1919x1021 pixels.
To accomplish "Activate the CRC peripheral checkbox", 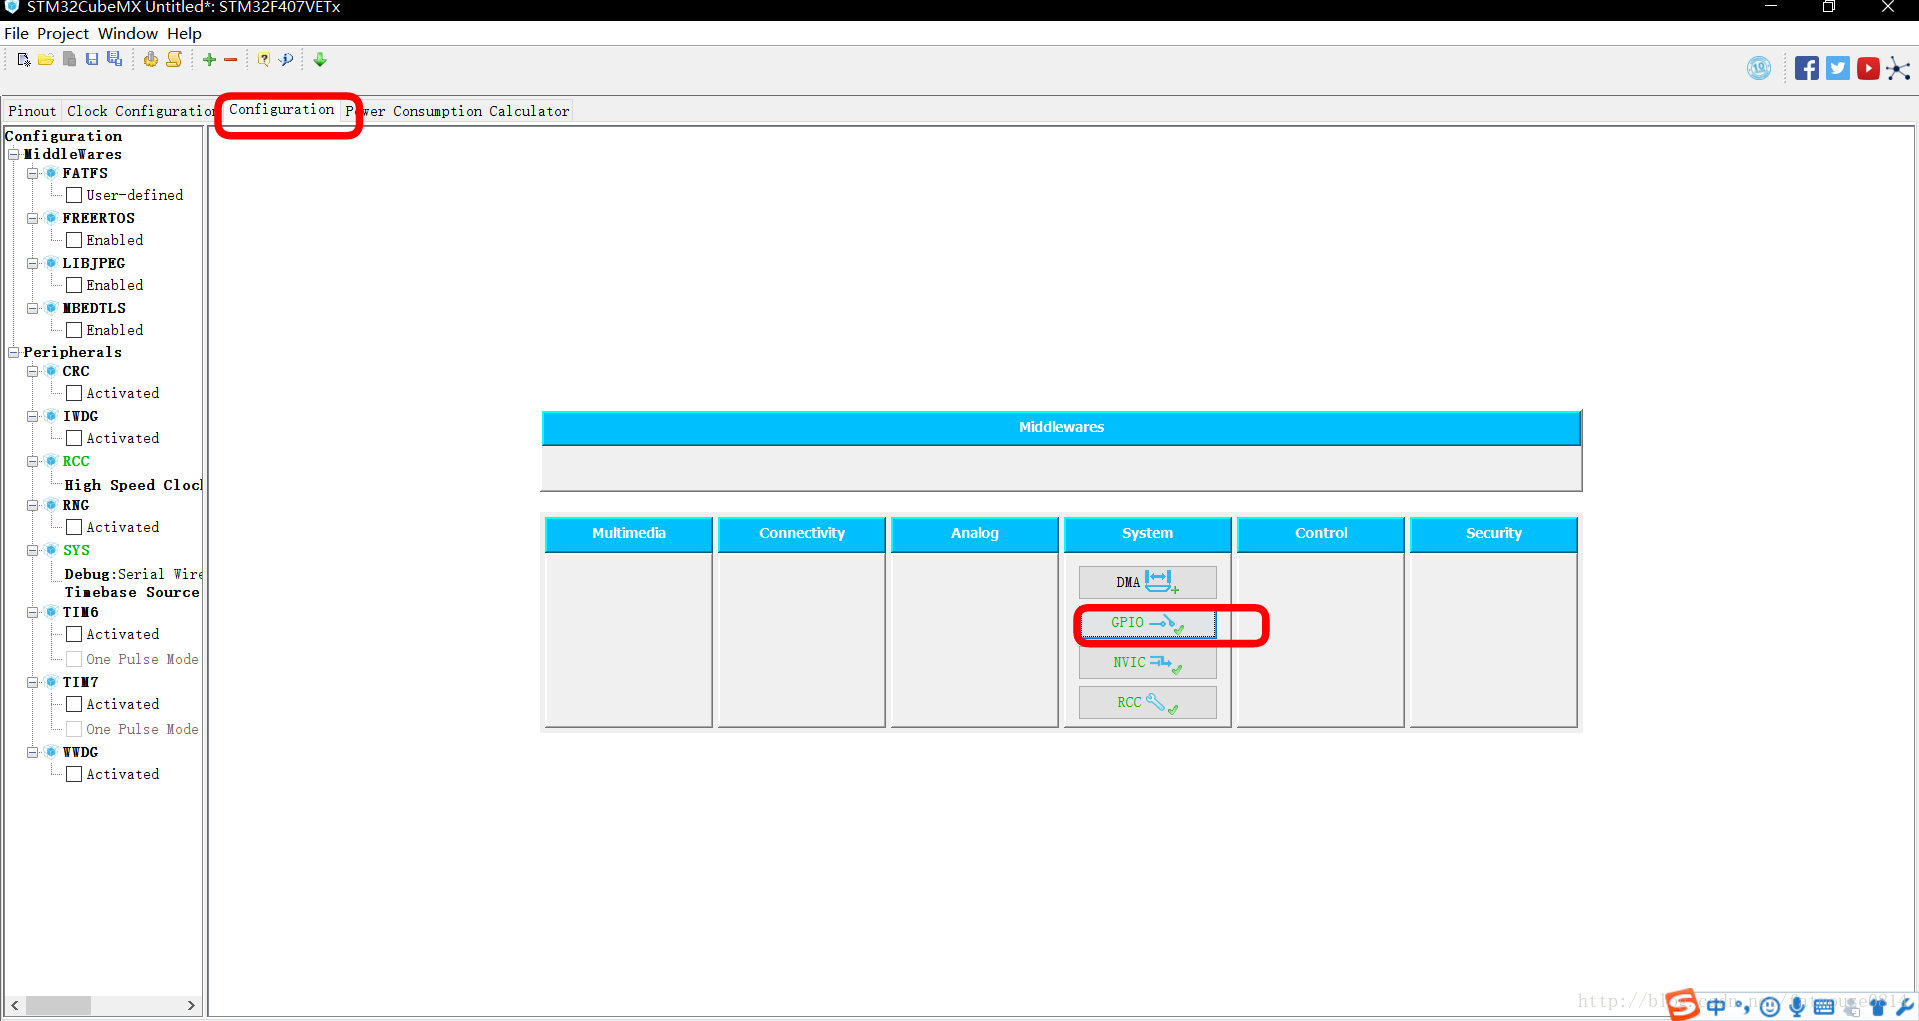I will [74, 393].
